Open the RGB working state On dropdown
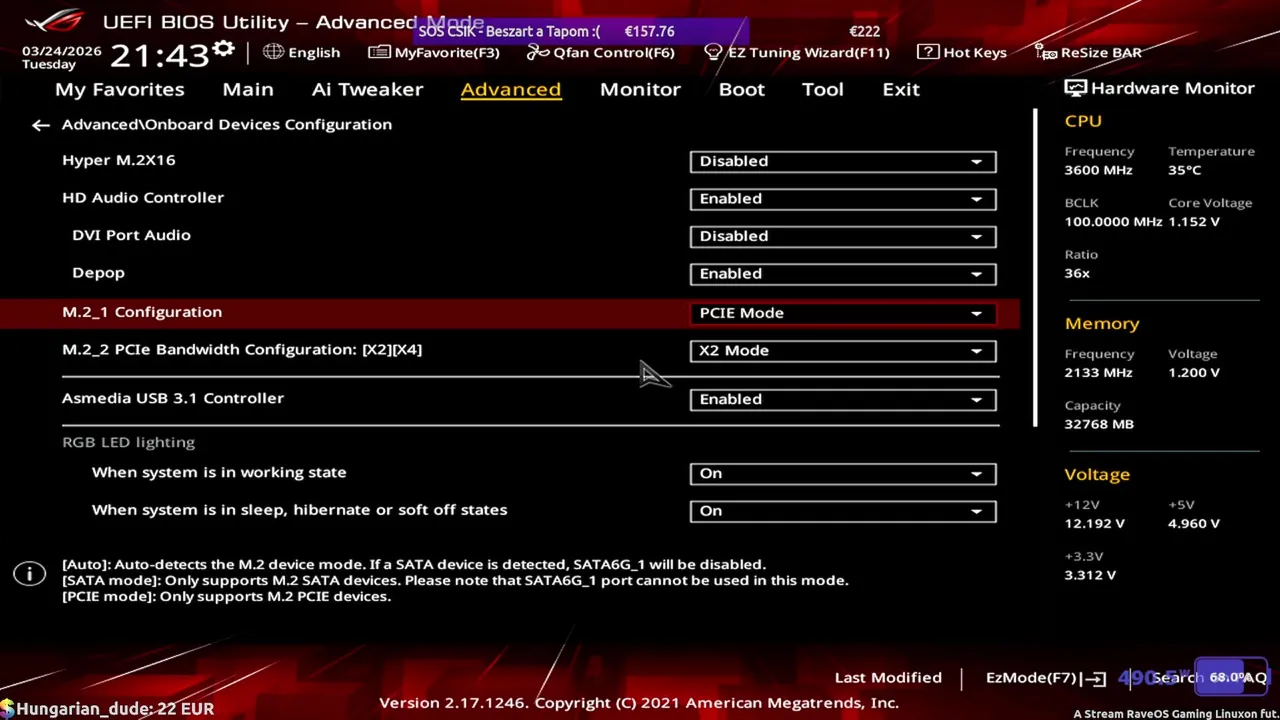1280x720 pixels. pyautogui.click(x=843, y=474)
